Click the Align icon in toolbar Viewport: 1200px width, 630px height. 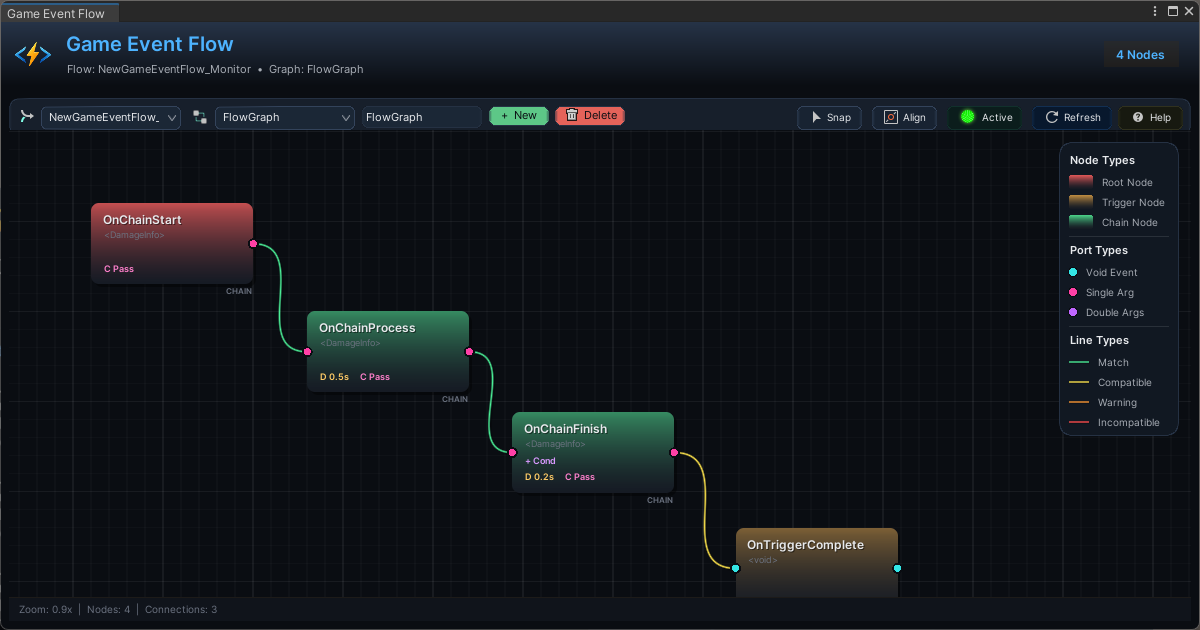891,117
